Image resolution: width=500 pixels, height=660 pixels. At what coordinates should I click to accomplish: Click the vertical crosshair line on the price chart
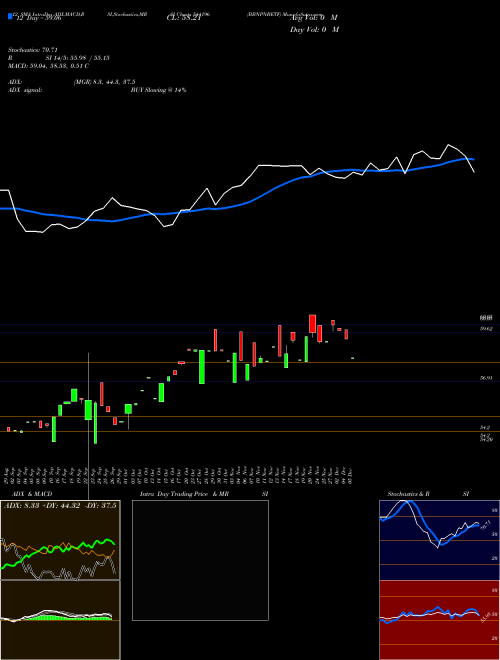[x=88, y=425]
